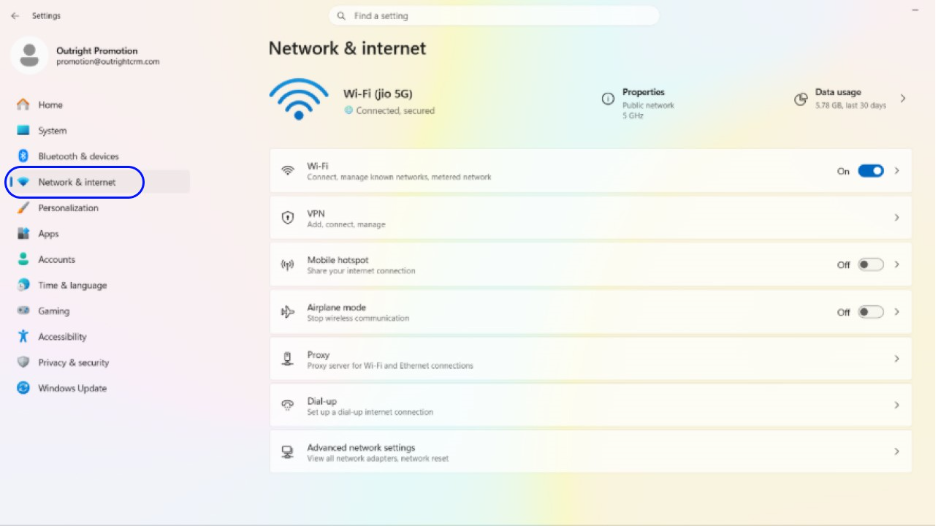
Task: Enable the Mobile hotspot toggle
Action: coord(870,265)
